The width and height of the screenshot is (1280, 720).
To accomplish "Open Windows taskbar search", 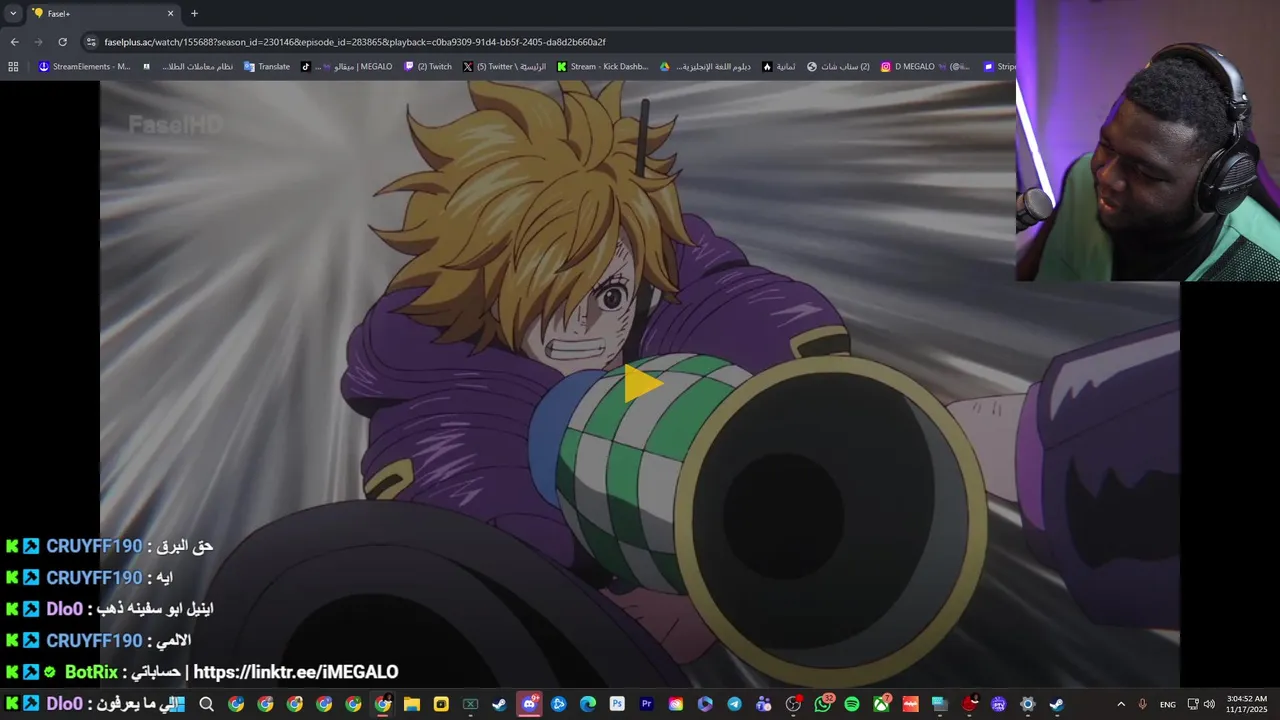I will click(x=206, y=704).
